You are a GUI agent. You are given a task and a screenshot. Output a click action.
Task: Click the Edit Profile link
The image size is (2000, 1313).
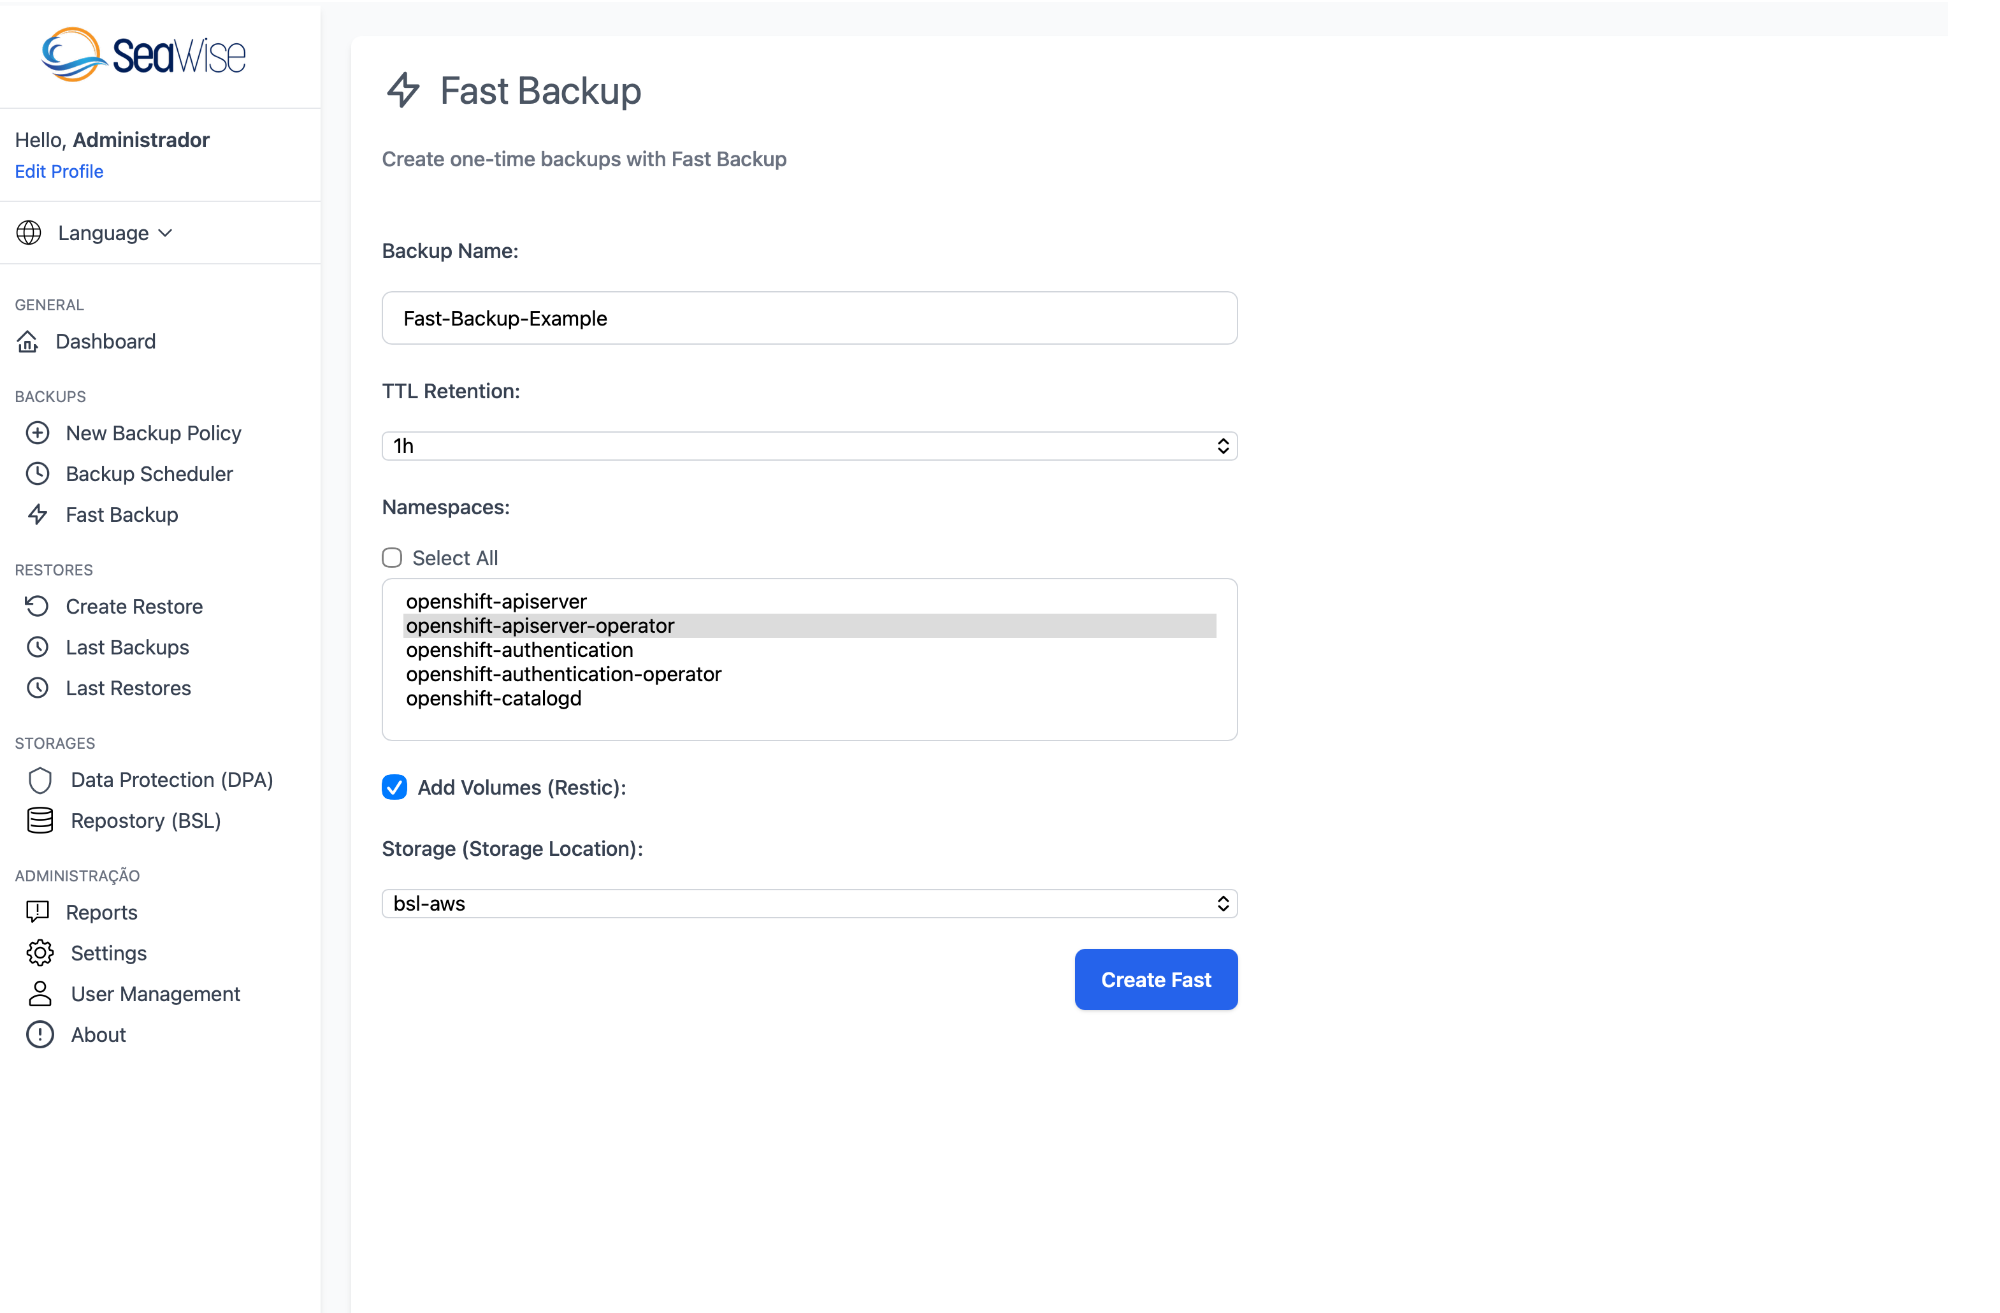[59, 171]
